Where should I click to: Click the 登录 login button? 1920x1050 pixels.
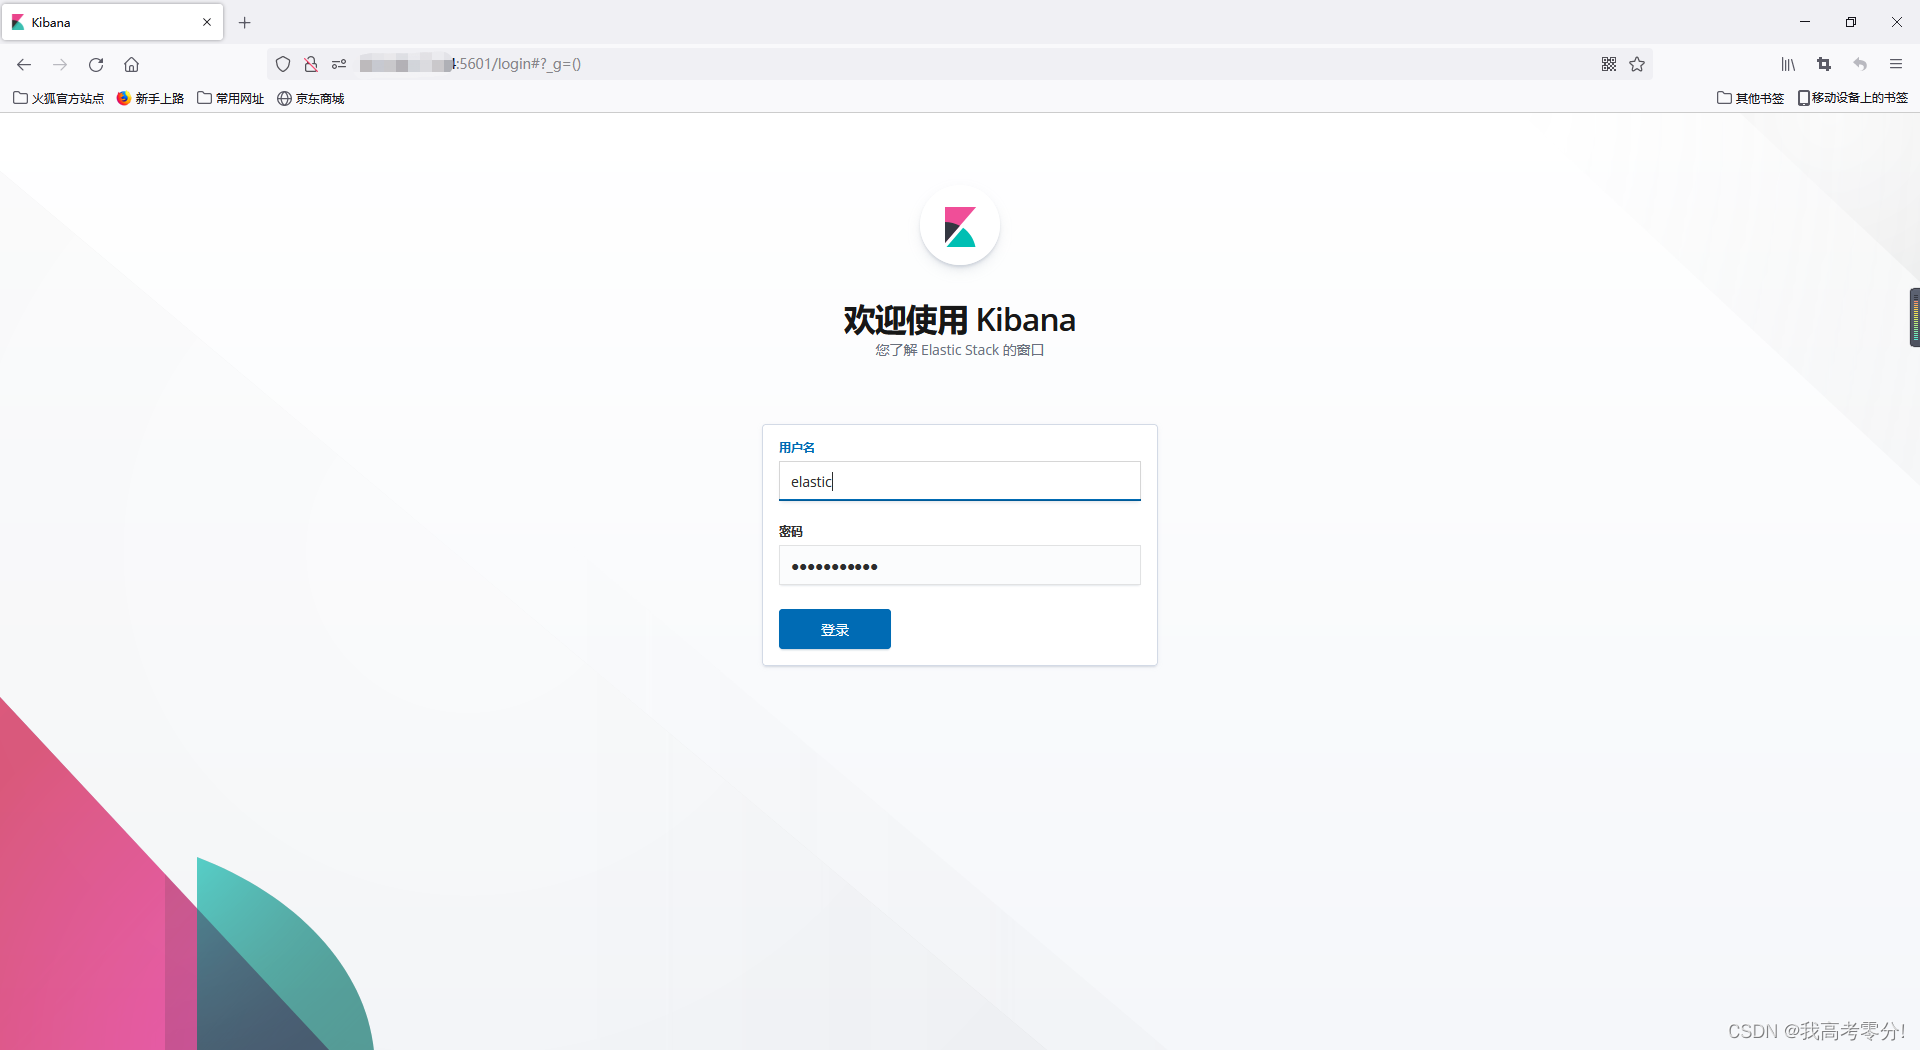pos(834,629)
